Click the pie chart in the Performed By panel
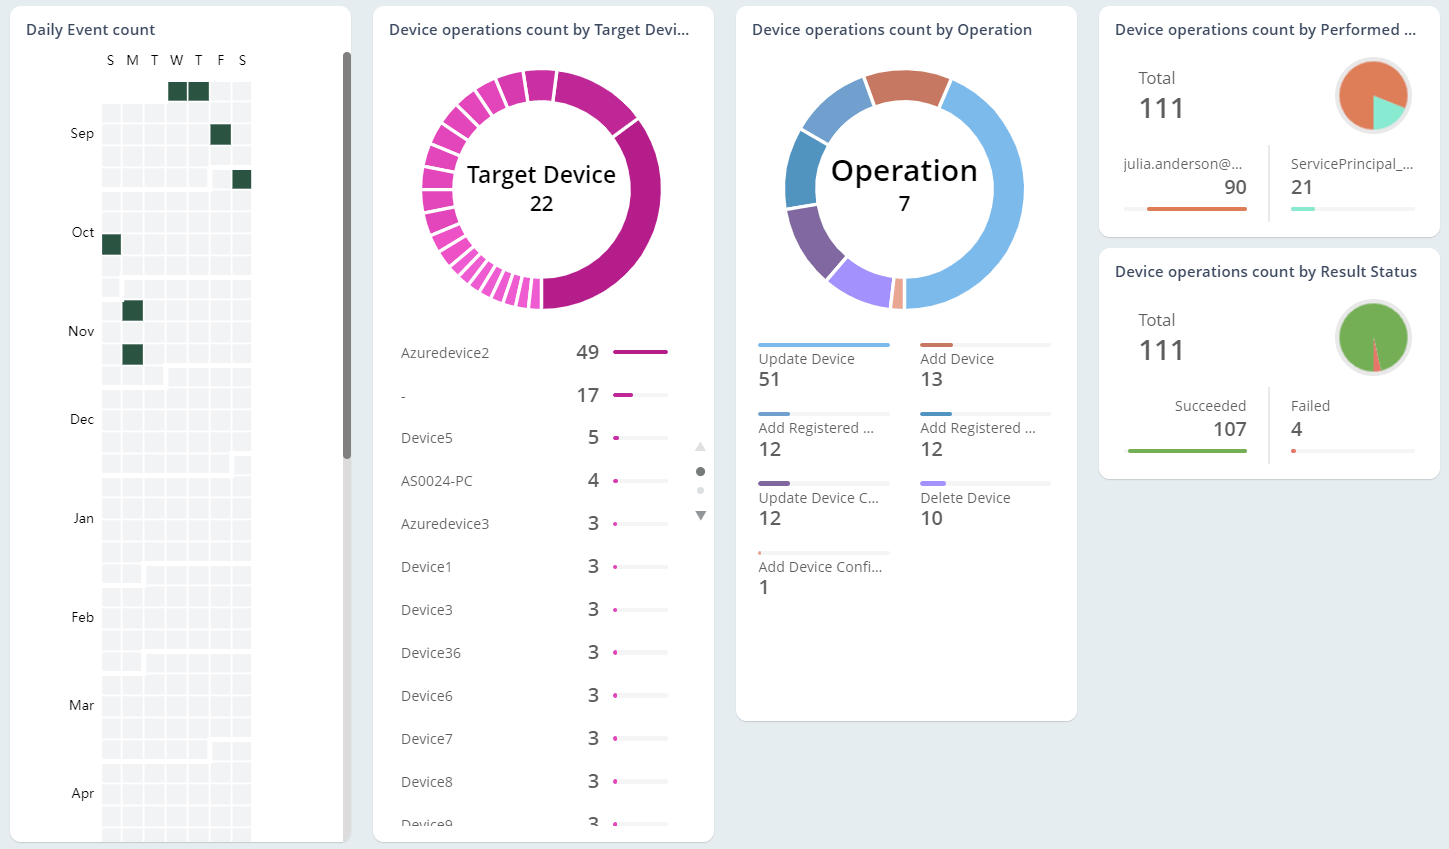The width and height of the screenshot is (1449, 849). [1373, 95]
